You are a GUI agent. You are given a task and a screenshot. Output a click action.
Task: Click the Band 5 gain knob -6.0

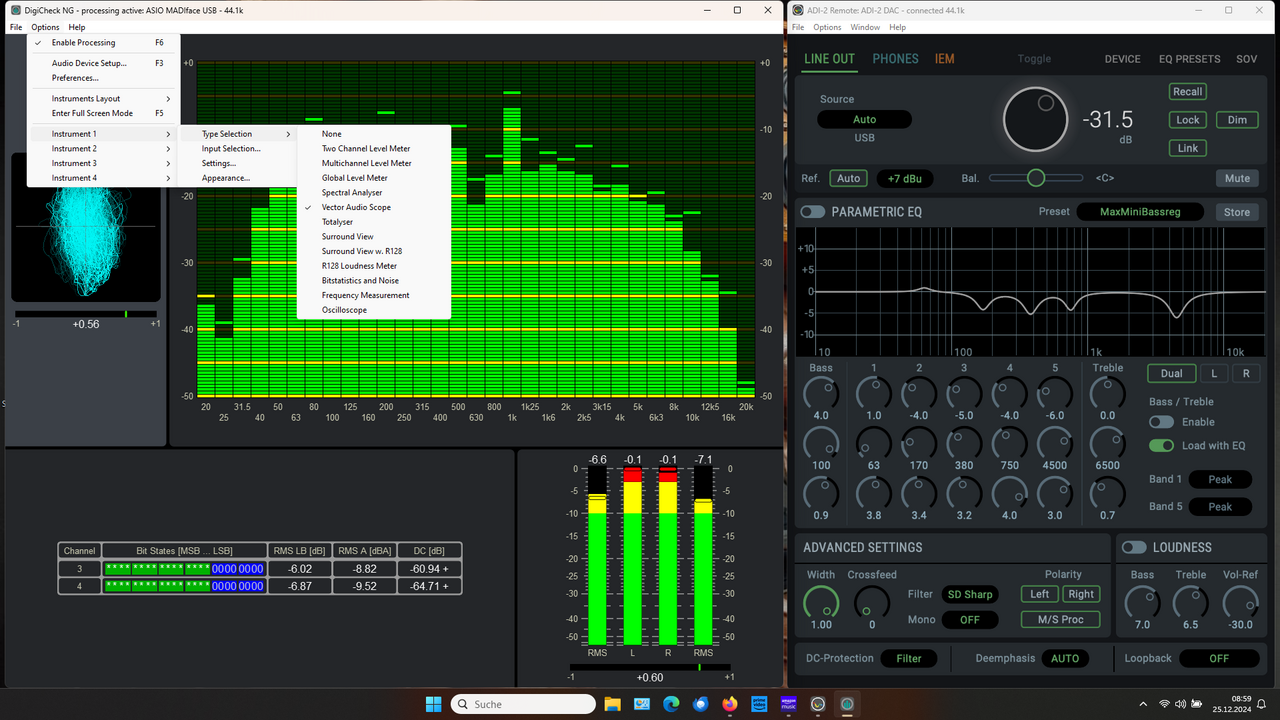point(1055,393)
